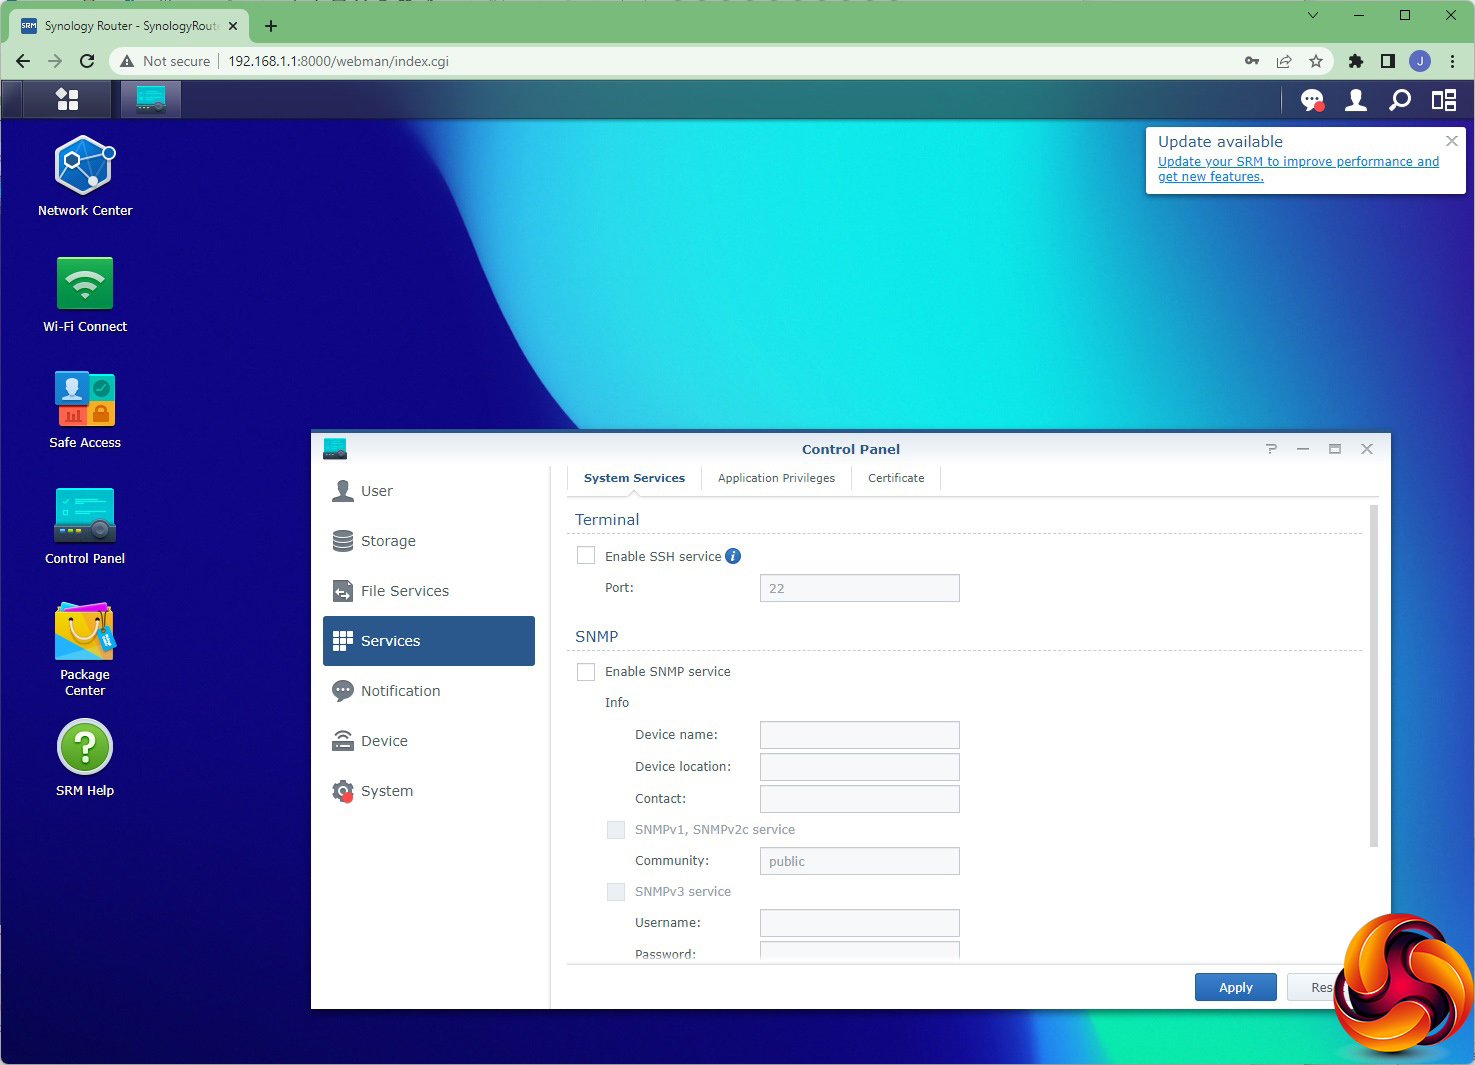
Task: Minimize the Control Panel window
Action: click(x=1303, y=449)
